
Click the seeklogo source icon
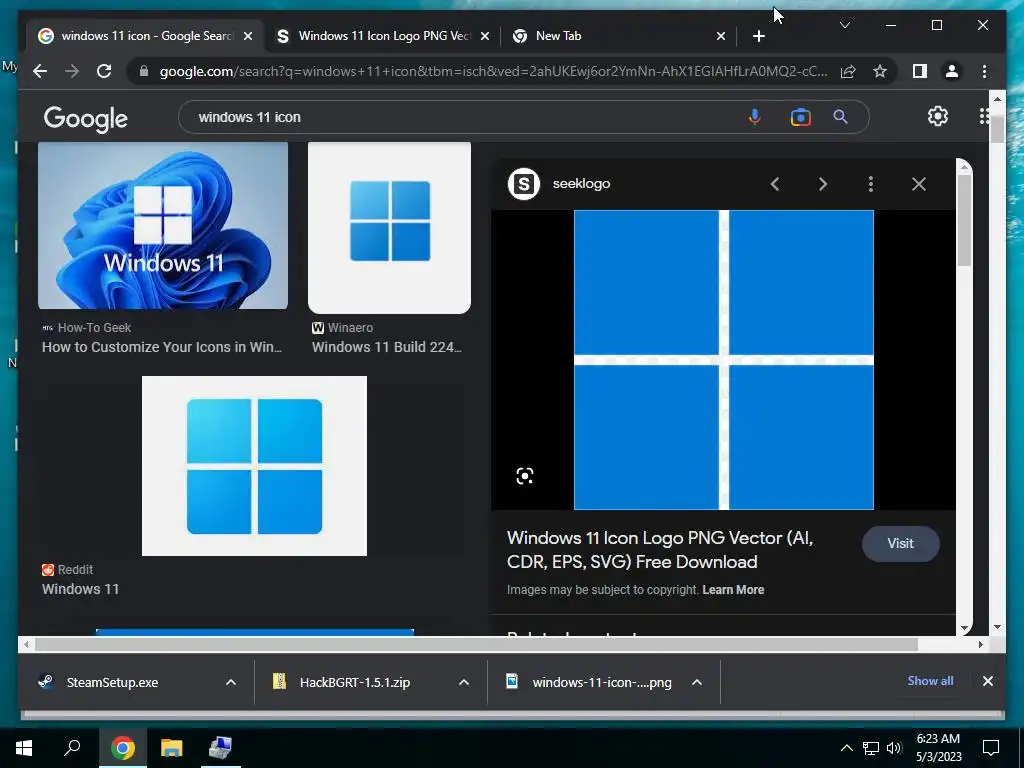coord(524,184)
